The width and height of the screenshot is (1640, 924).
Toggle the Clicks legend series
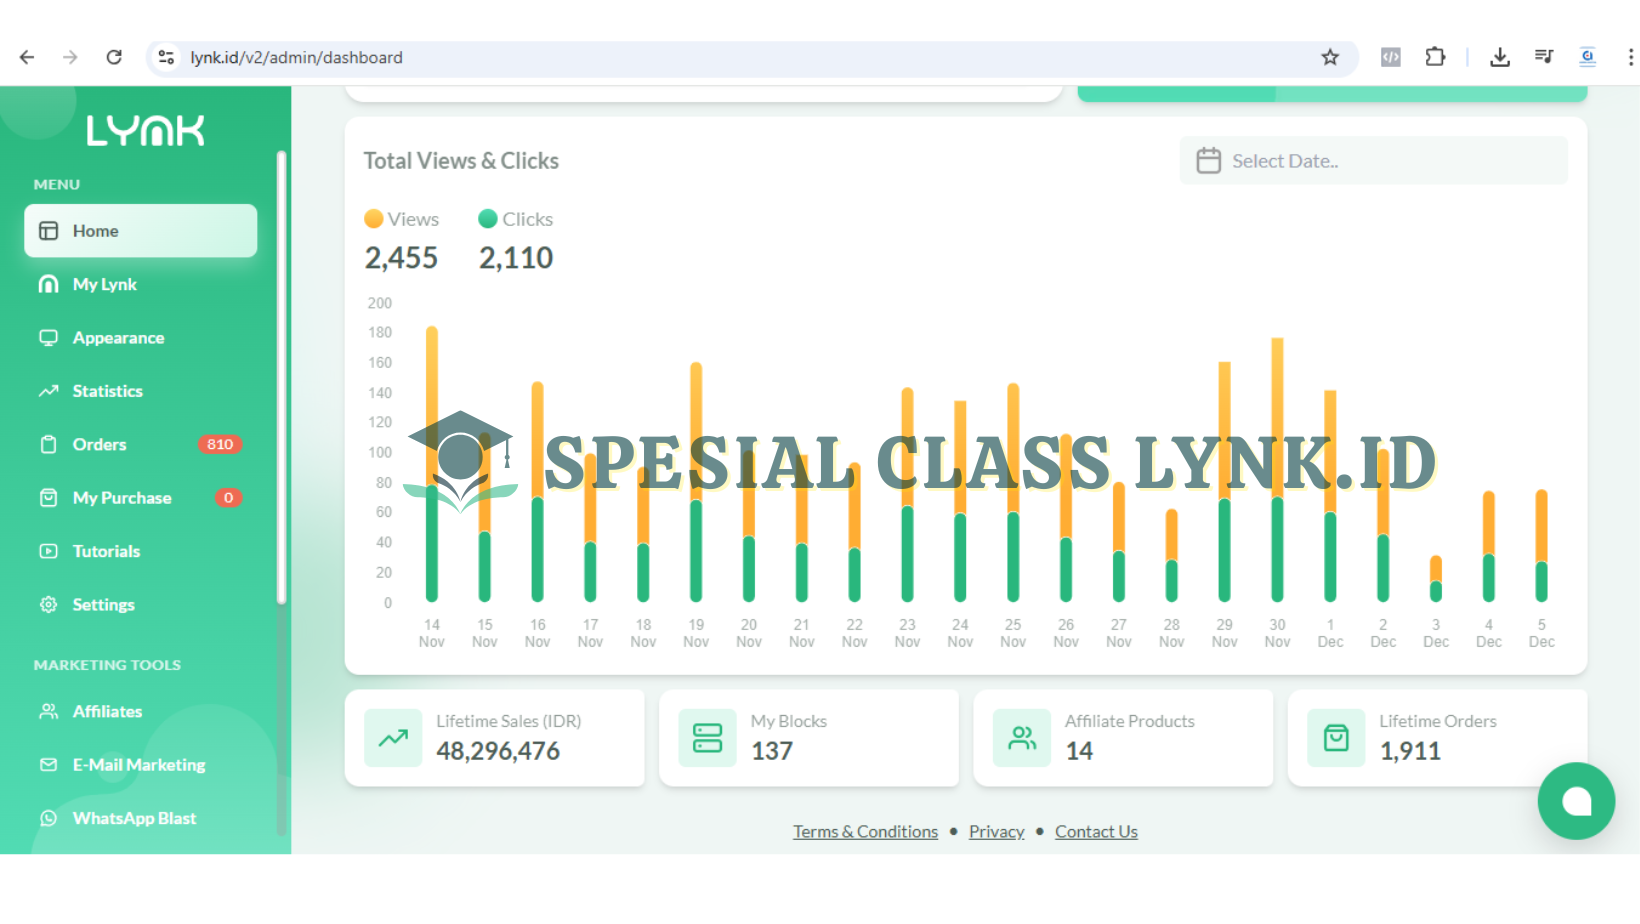516,219
